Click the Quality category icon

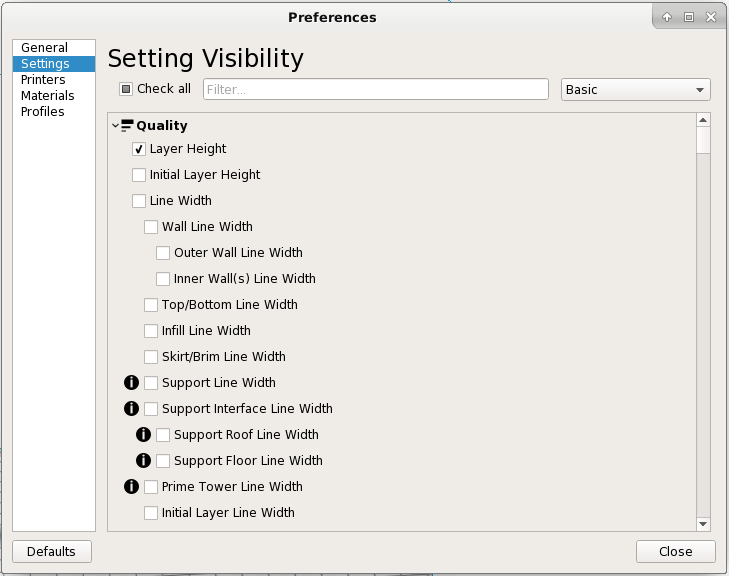(x=127, y=126)
